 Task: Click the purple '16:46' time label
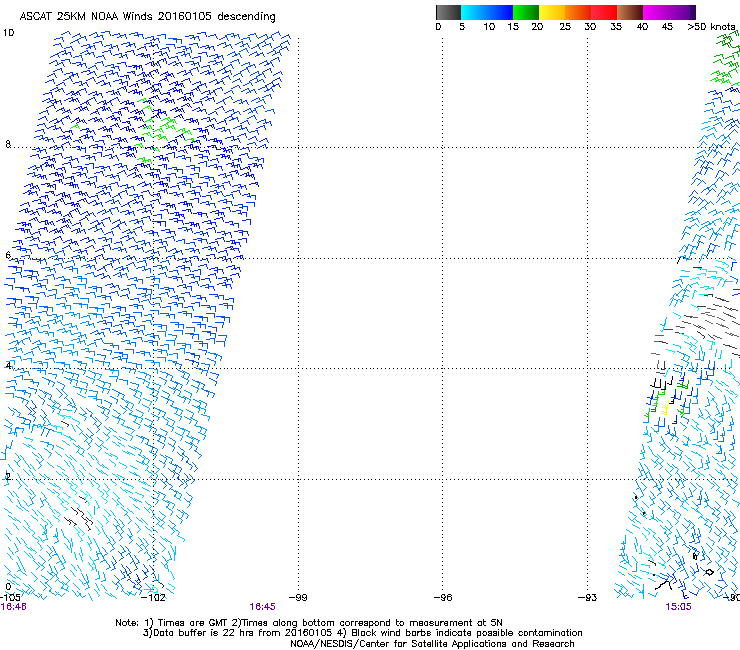click(13, 607)
